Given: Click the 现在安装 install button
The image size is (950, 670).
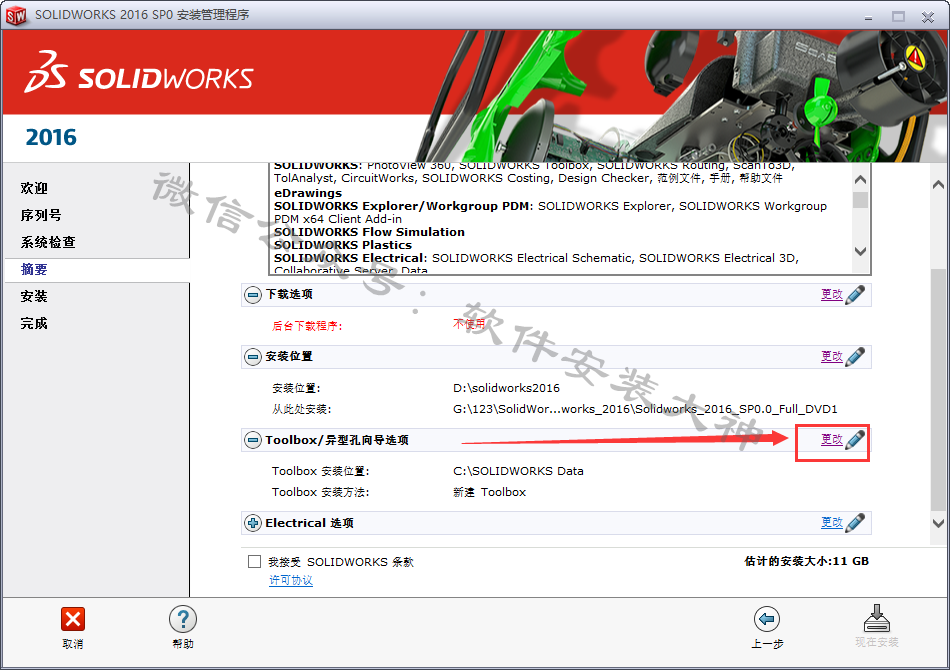Looking at the screenshot, I should pyautogui.click(x=877, y=626).
